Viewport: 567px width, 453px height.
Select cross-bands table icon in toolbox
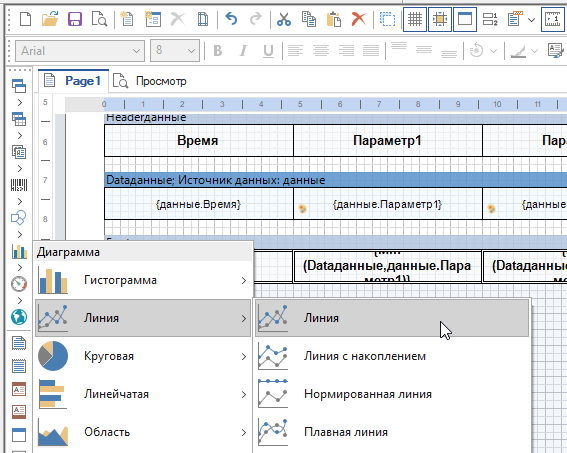pos(19,119)
